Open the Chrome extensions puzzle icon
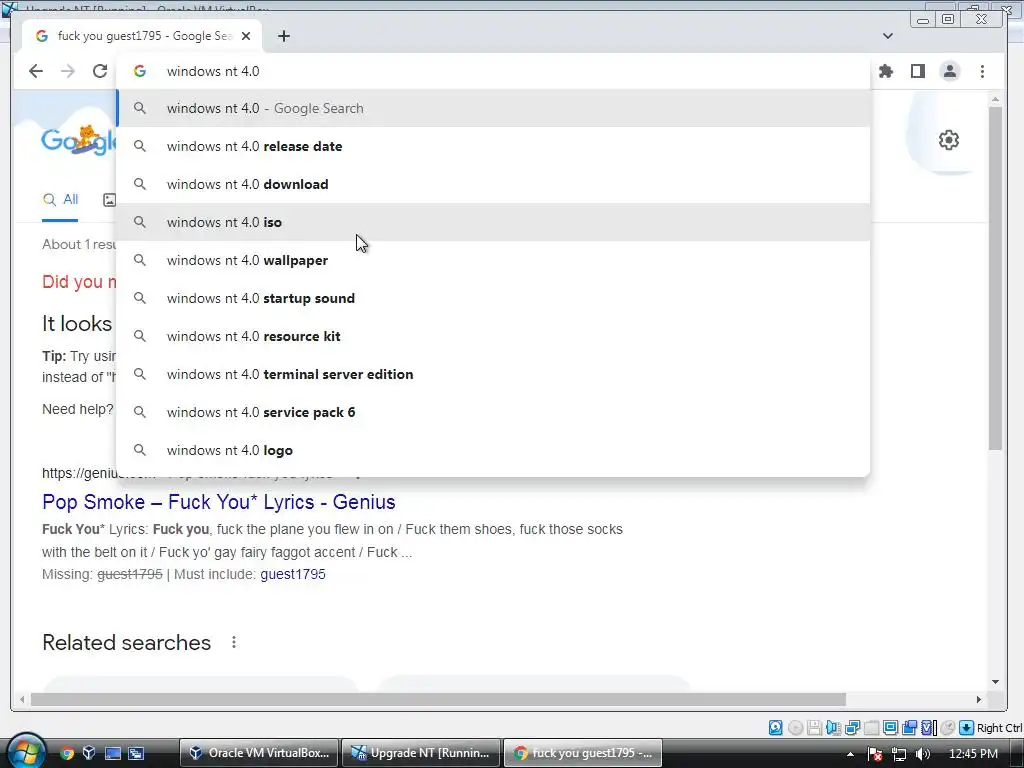Viewport: 1024px width, 768px height. click(x=886, y=71)
